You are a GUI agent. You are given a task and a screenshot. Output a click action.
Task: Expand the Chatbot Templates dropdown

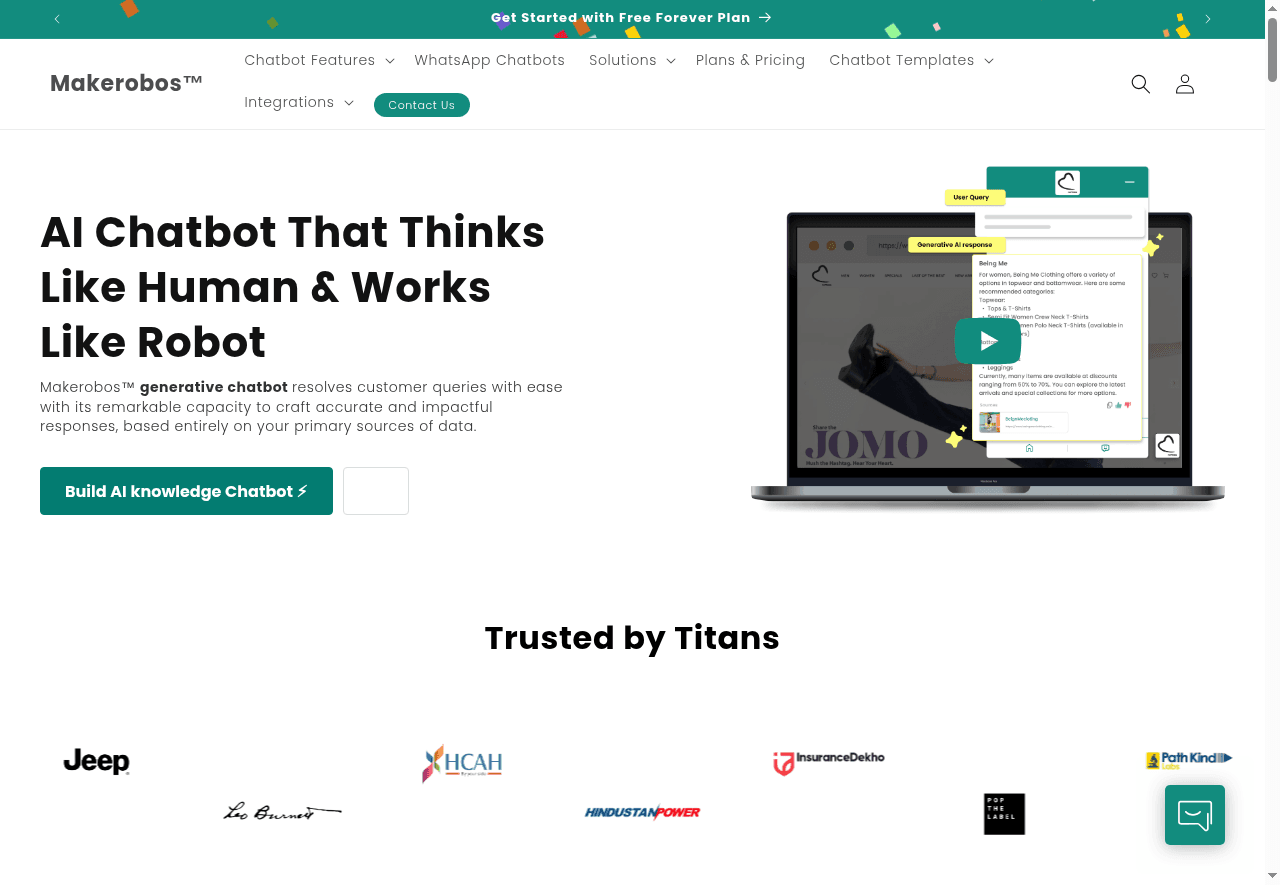910,60
